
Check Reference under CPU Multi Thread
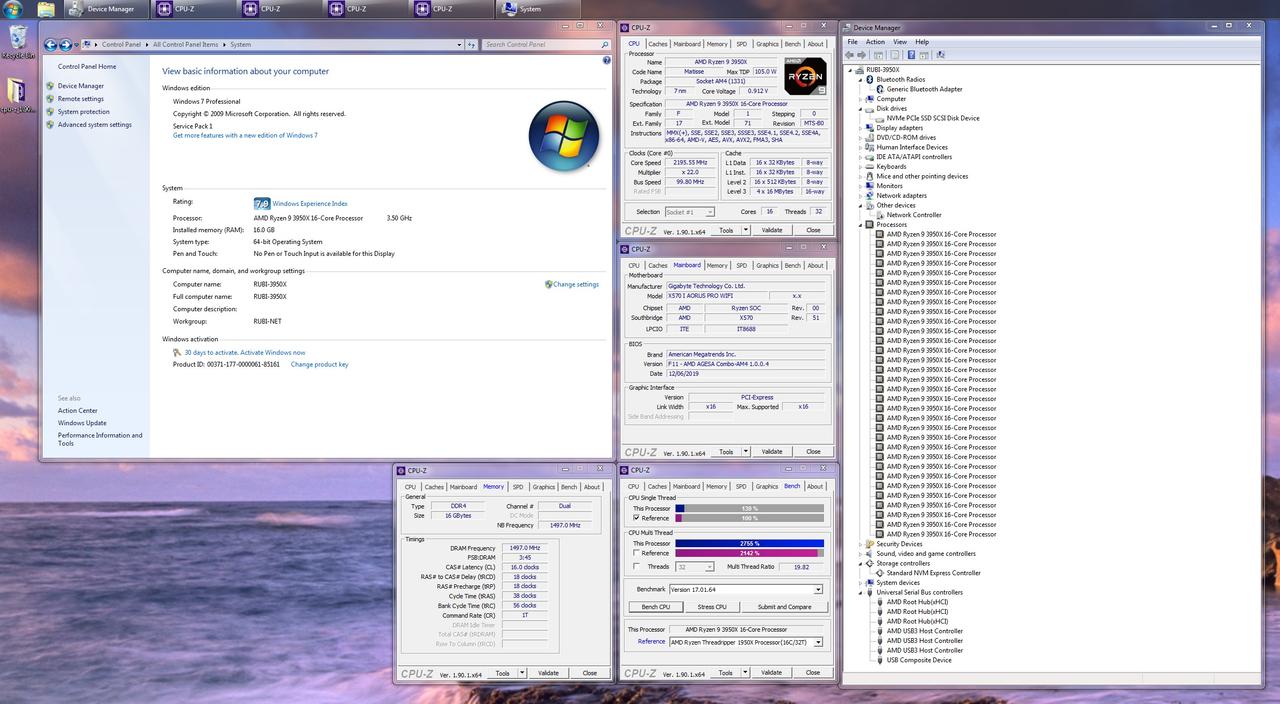click(636, 553)
